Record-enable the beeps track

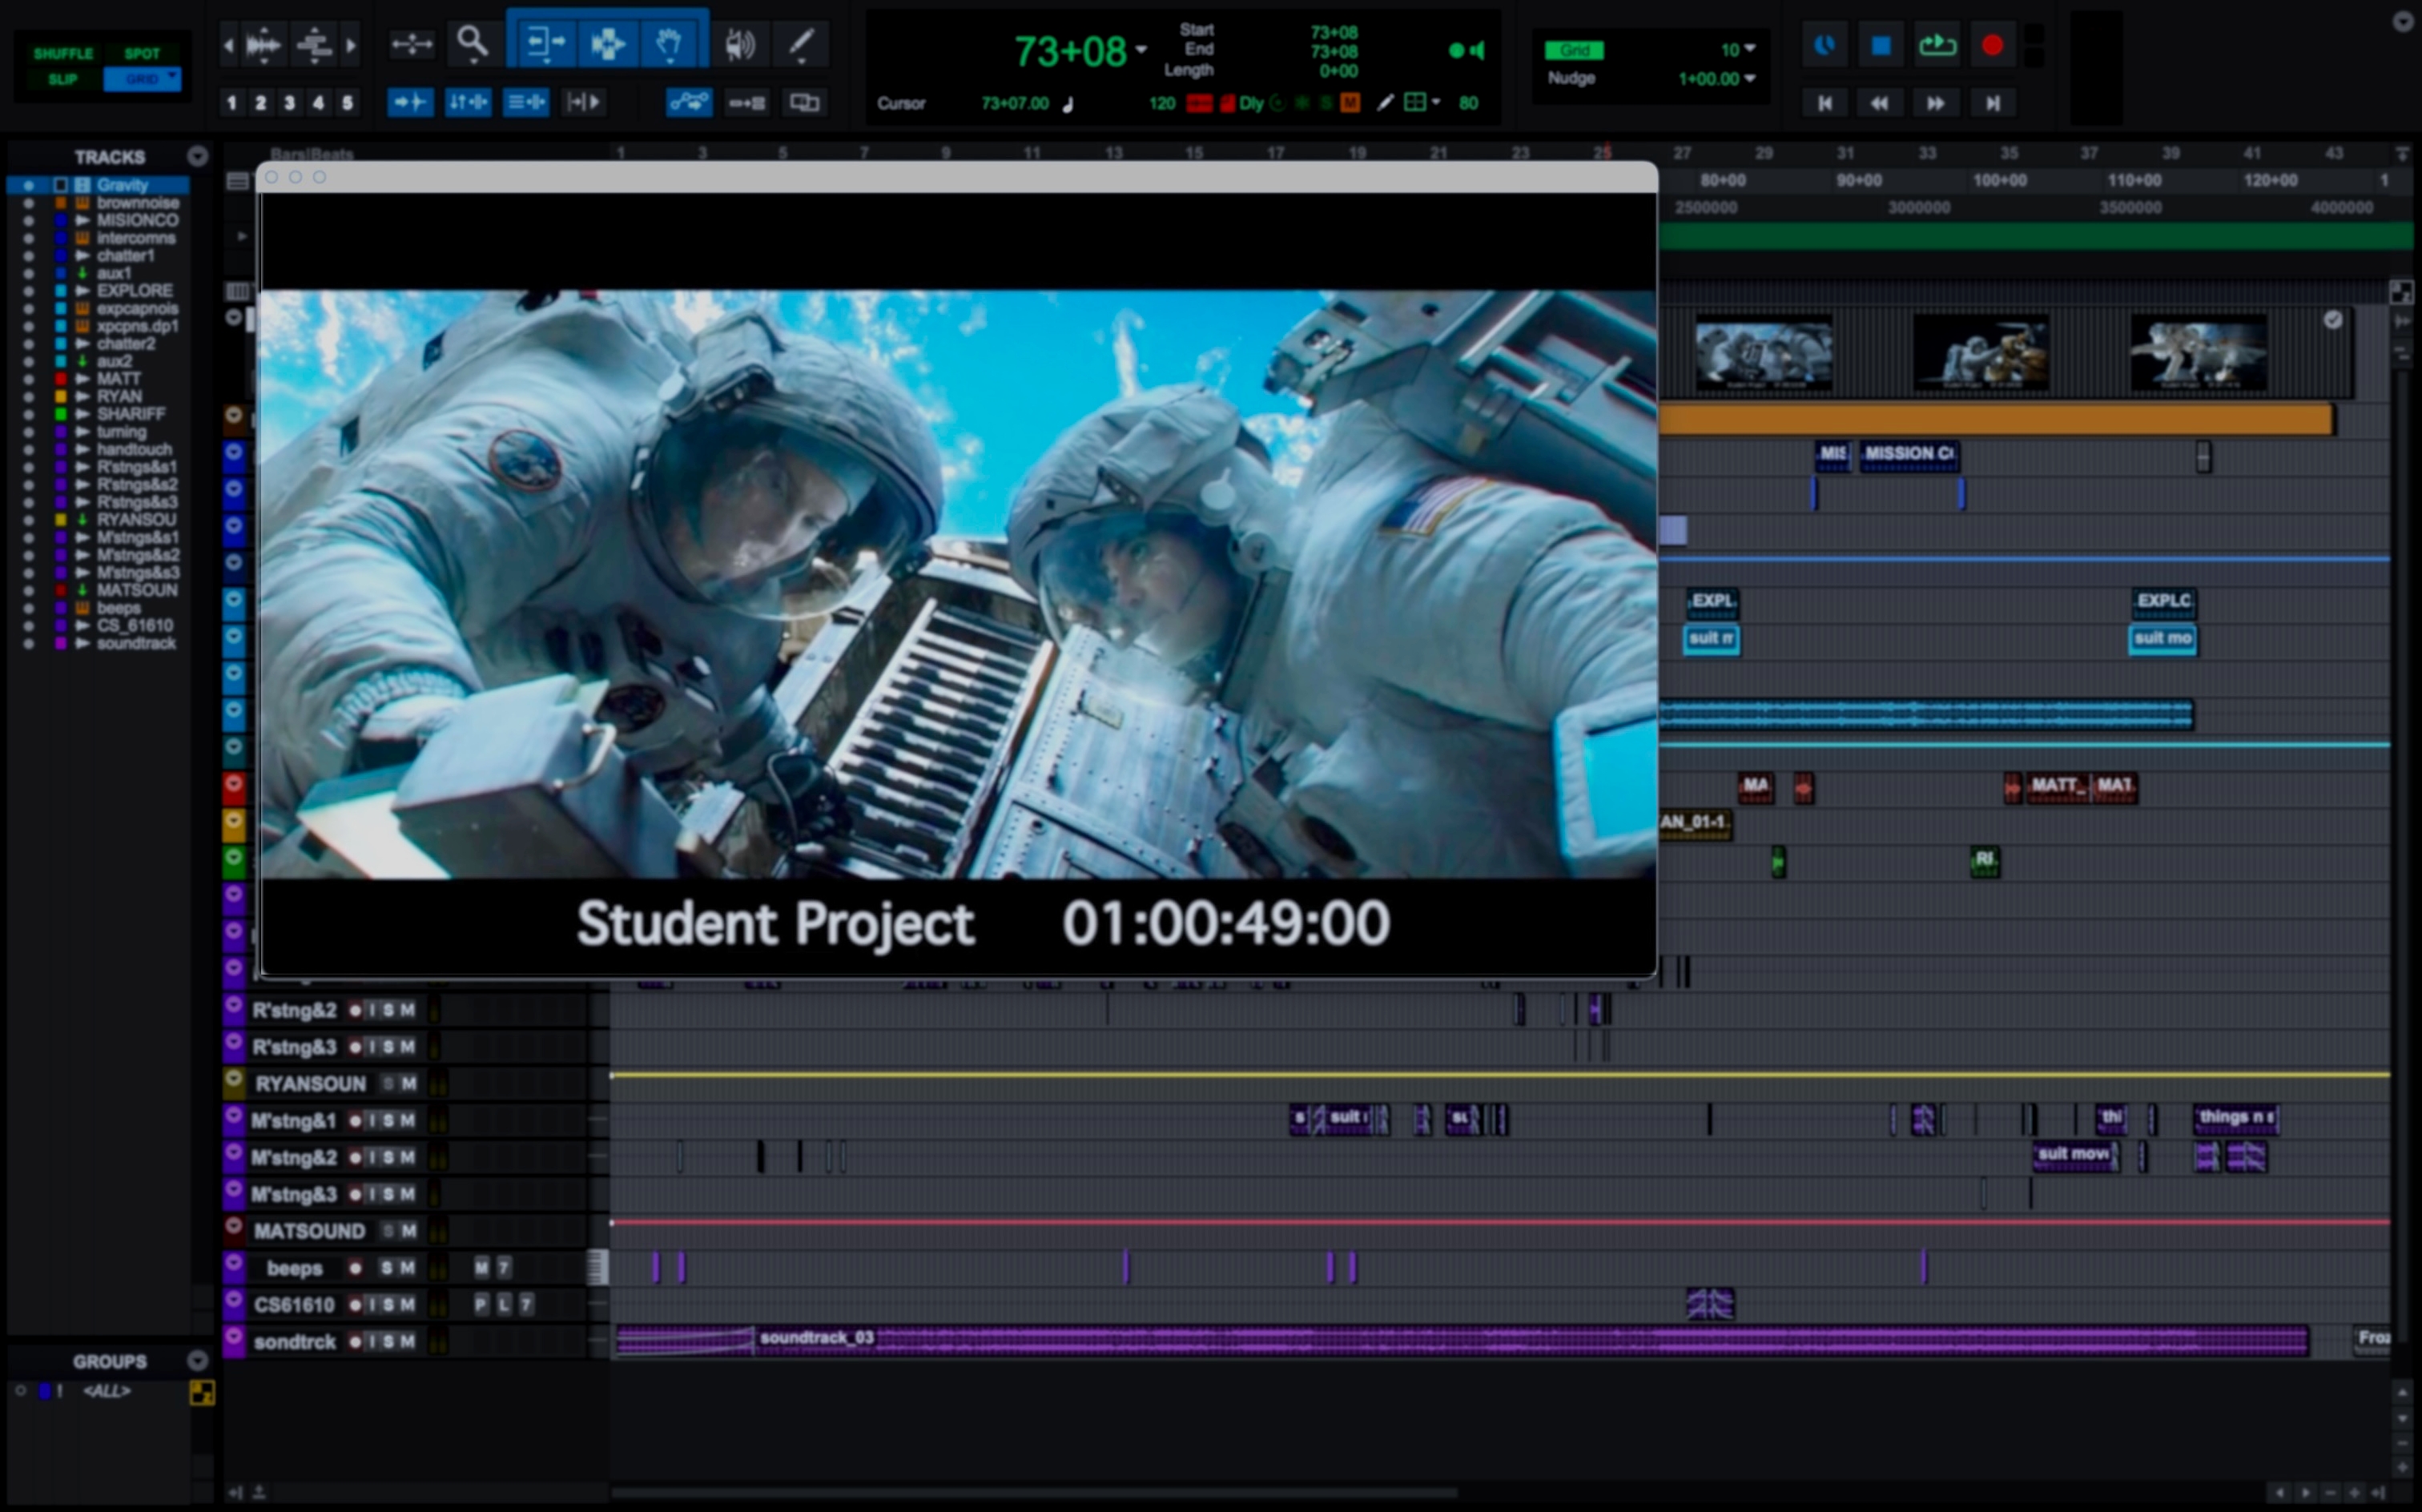click(355, 1268)
